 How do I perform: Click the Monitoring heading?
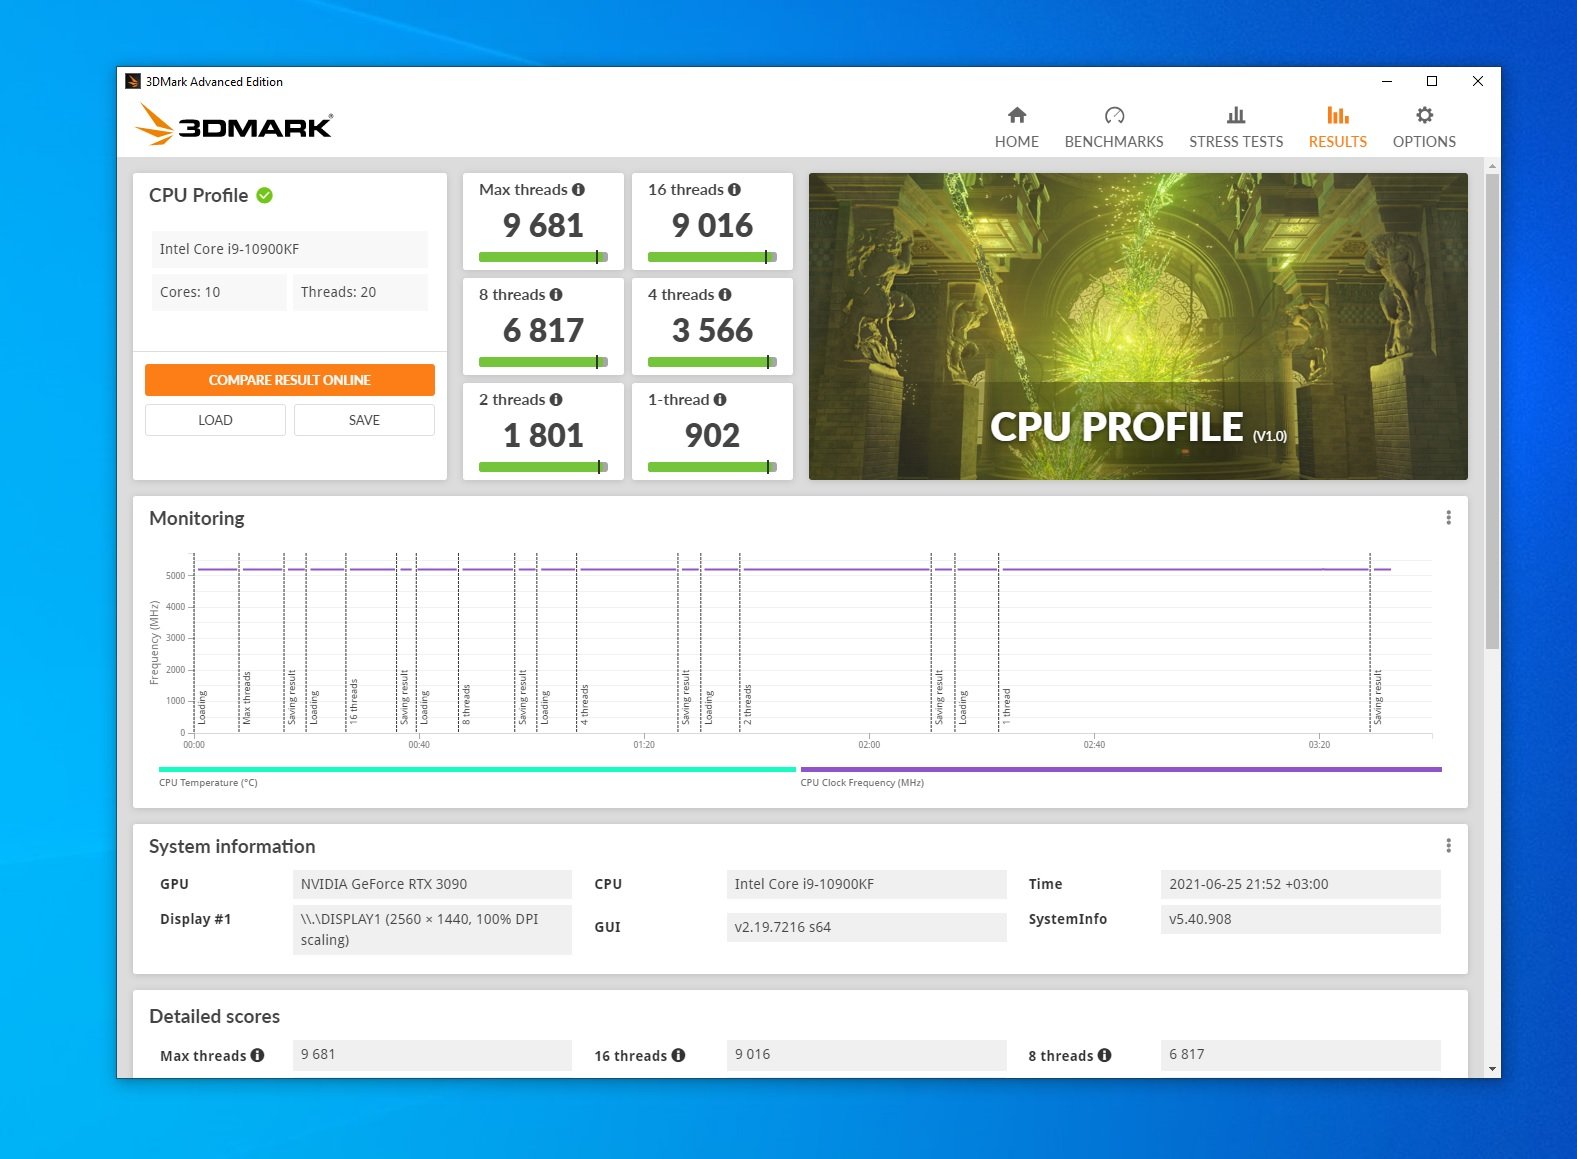pyautogui.click(x=197, y=518)
